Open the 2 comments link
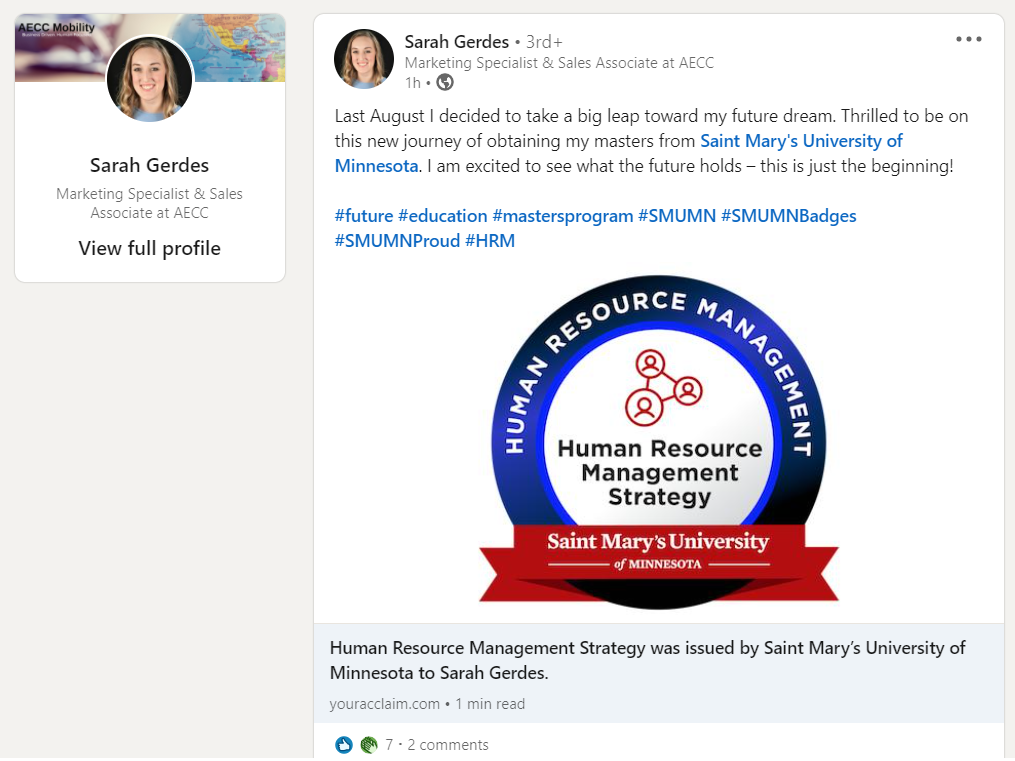 point(448,745)
